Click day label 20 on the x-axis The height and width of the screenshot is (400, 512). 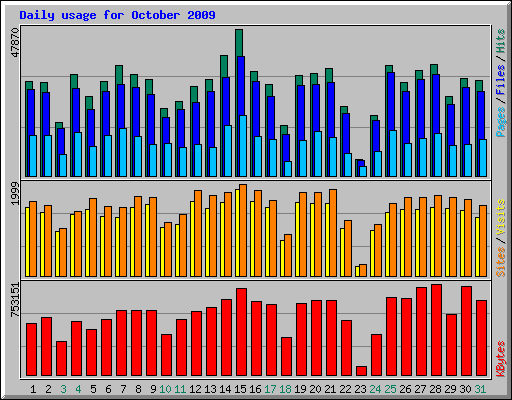[315, 389]
